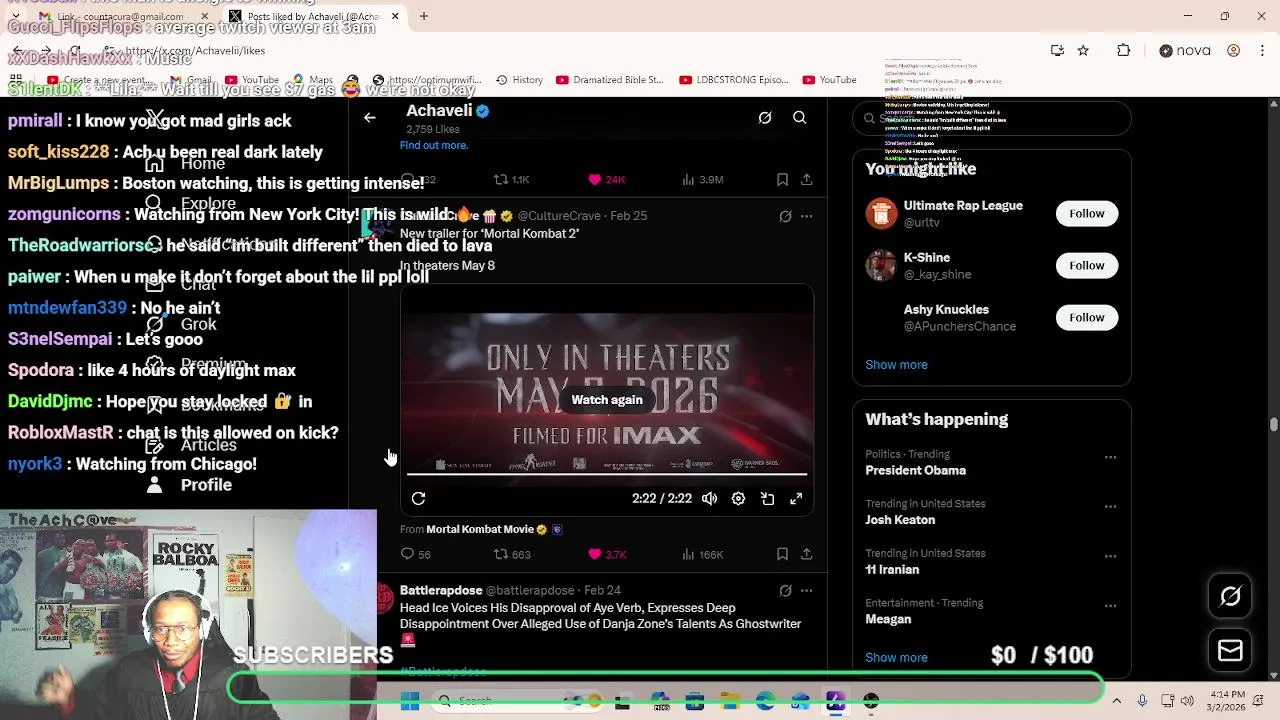This screenshot has height=720, width=1280.
Task: Seek on the trailer progress bar
Action: point(607,474)
